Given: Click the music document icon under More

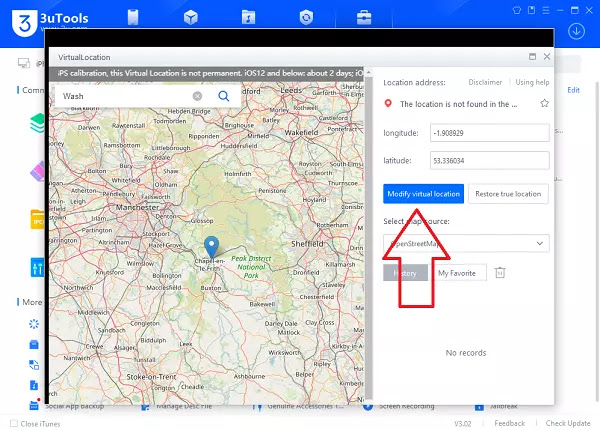Looking at the screenshot, I should pos(34,385).
